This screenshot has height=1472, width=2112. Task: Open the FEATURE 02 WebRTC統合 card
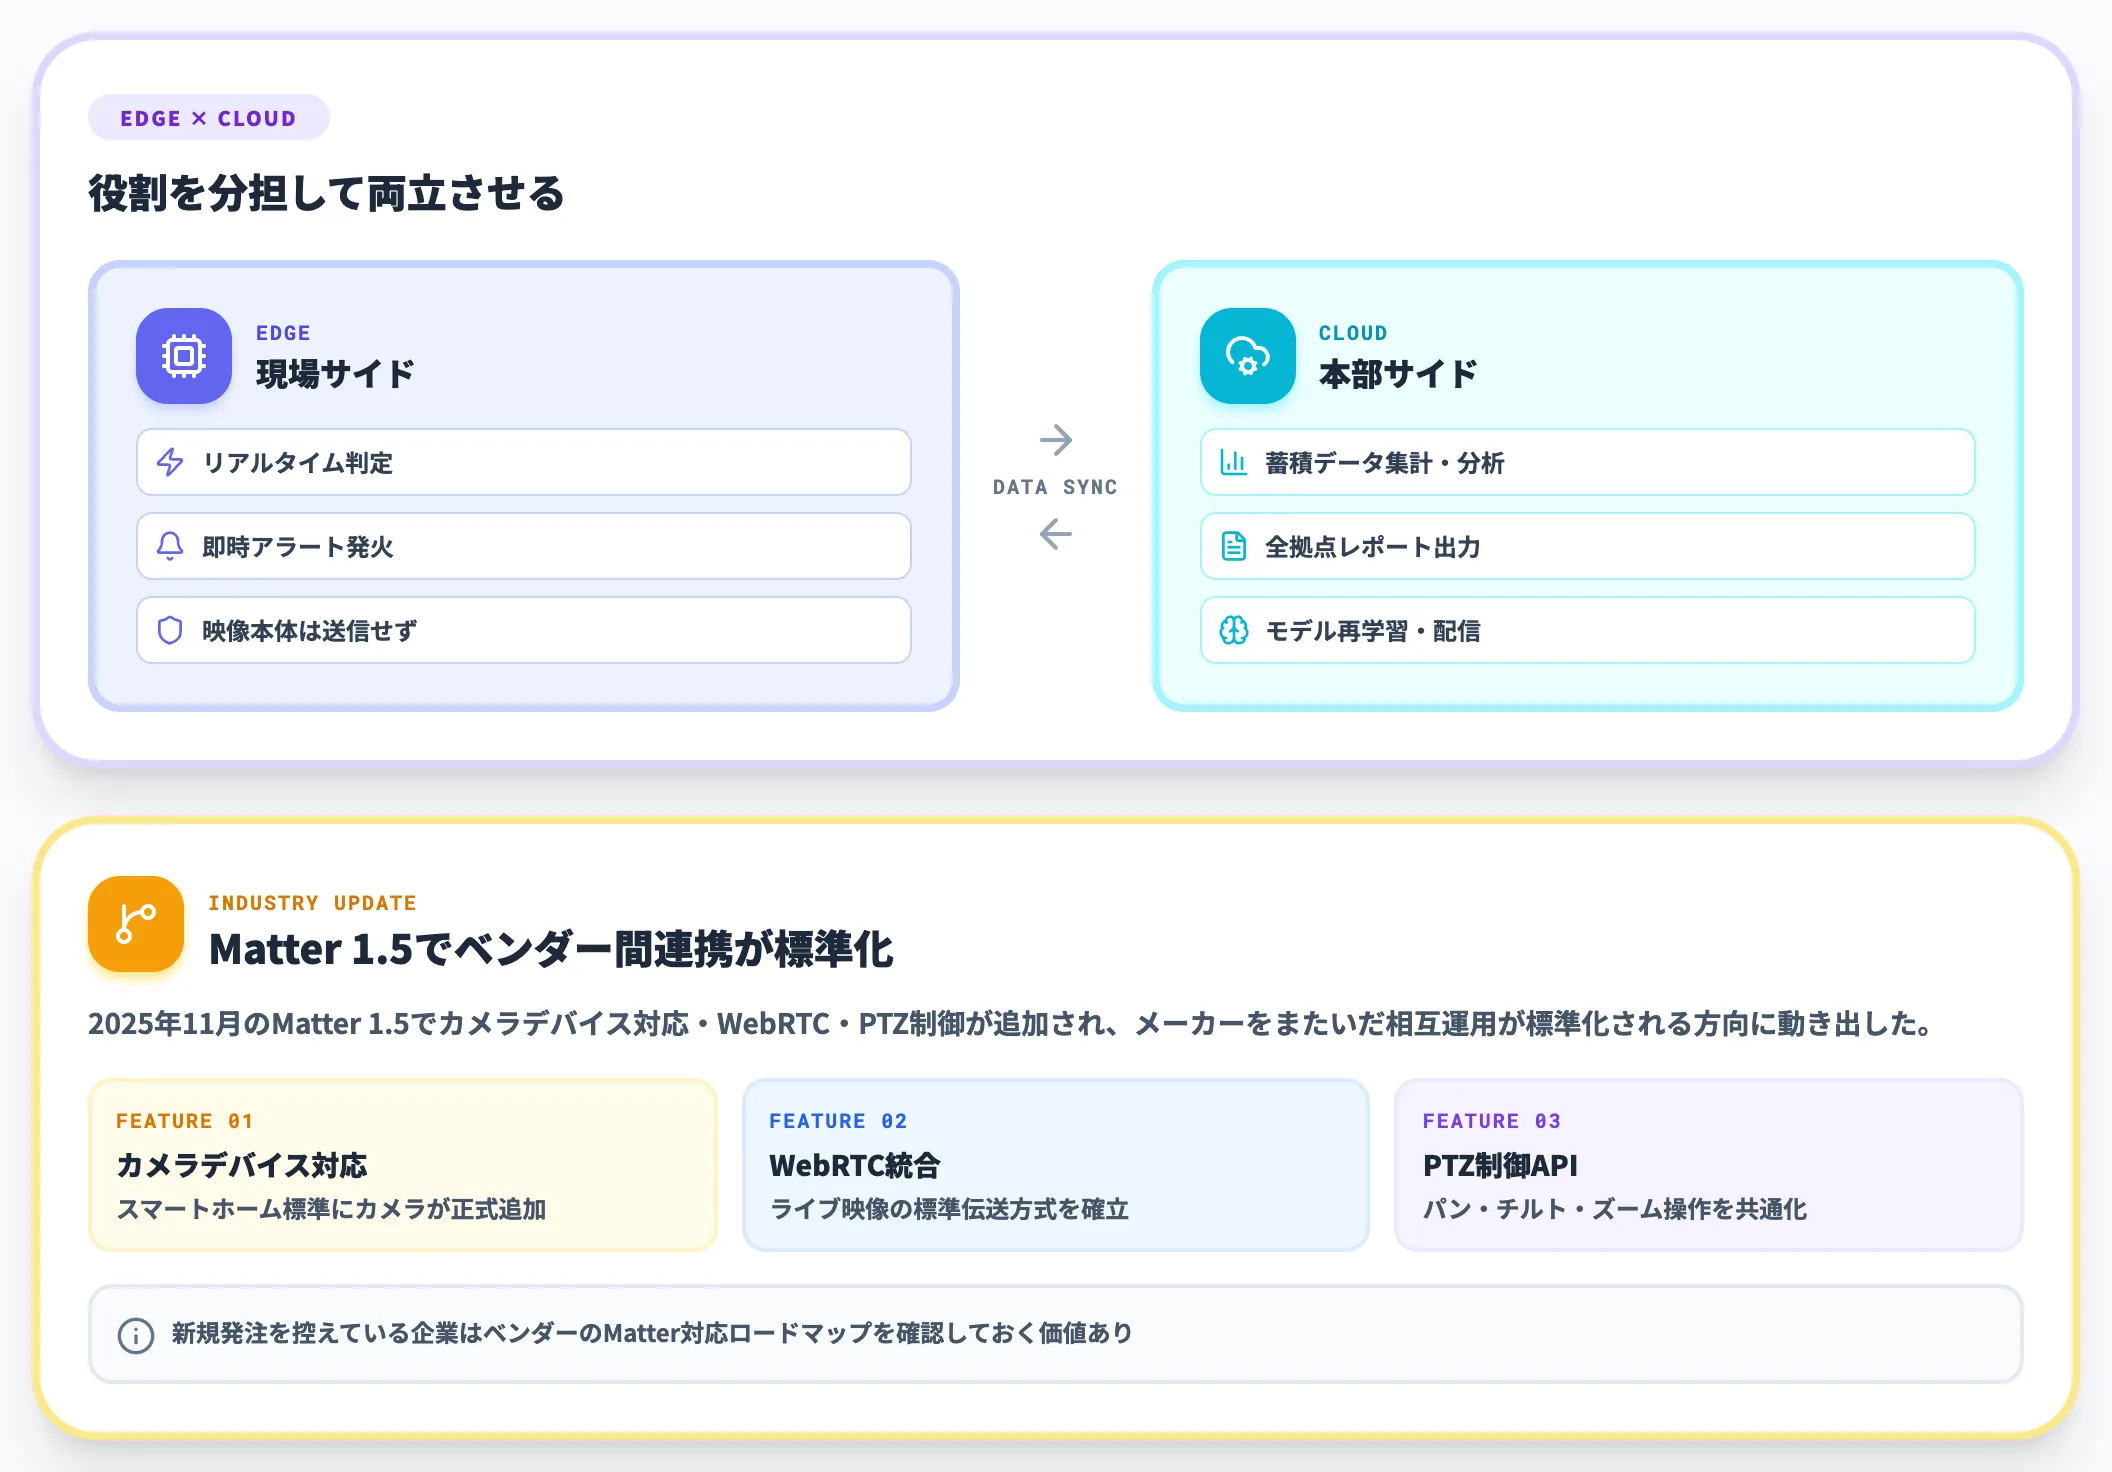[1056, 1165]
